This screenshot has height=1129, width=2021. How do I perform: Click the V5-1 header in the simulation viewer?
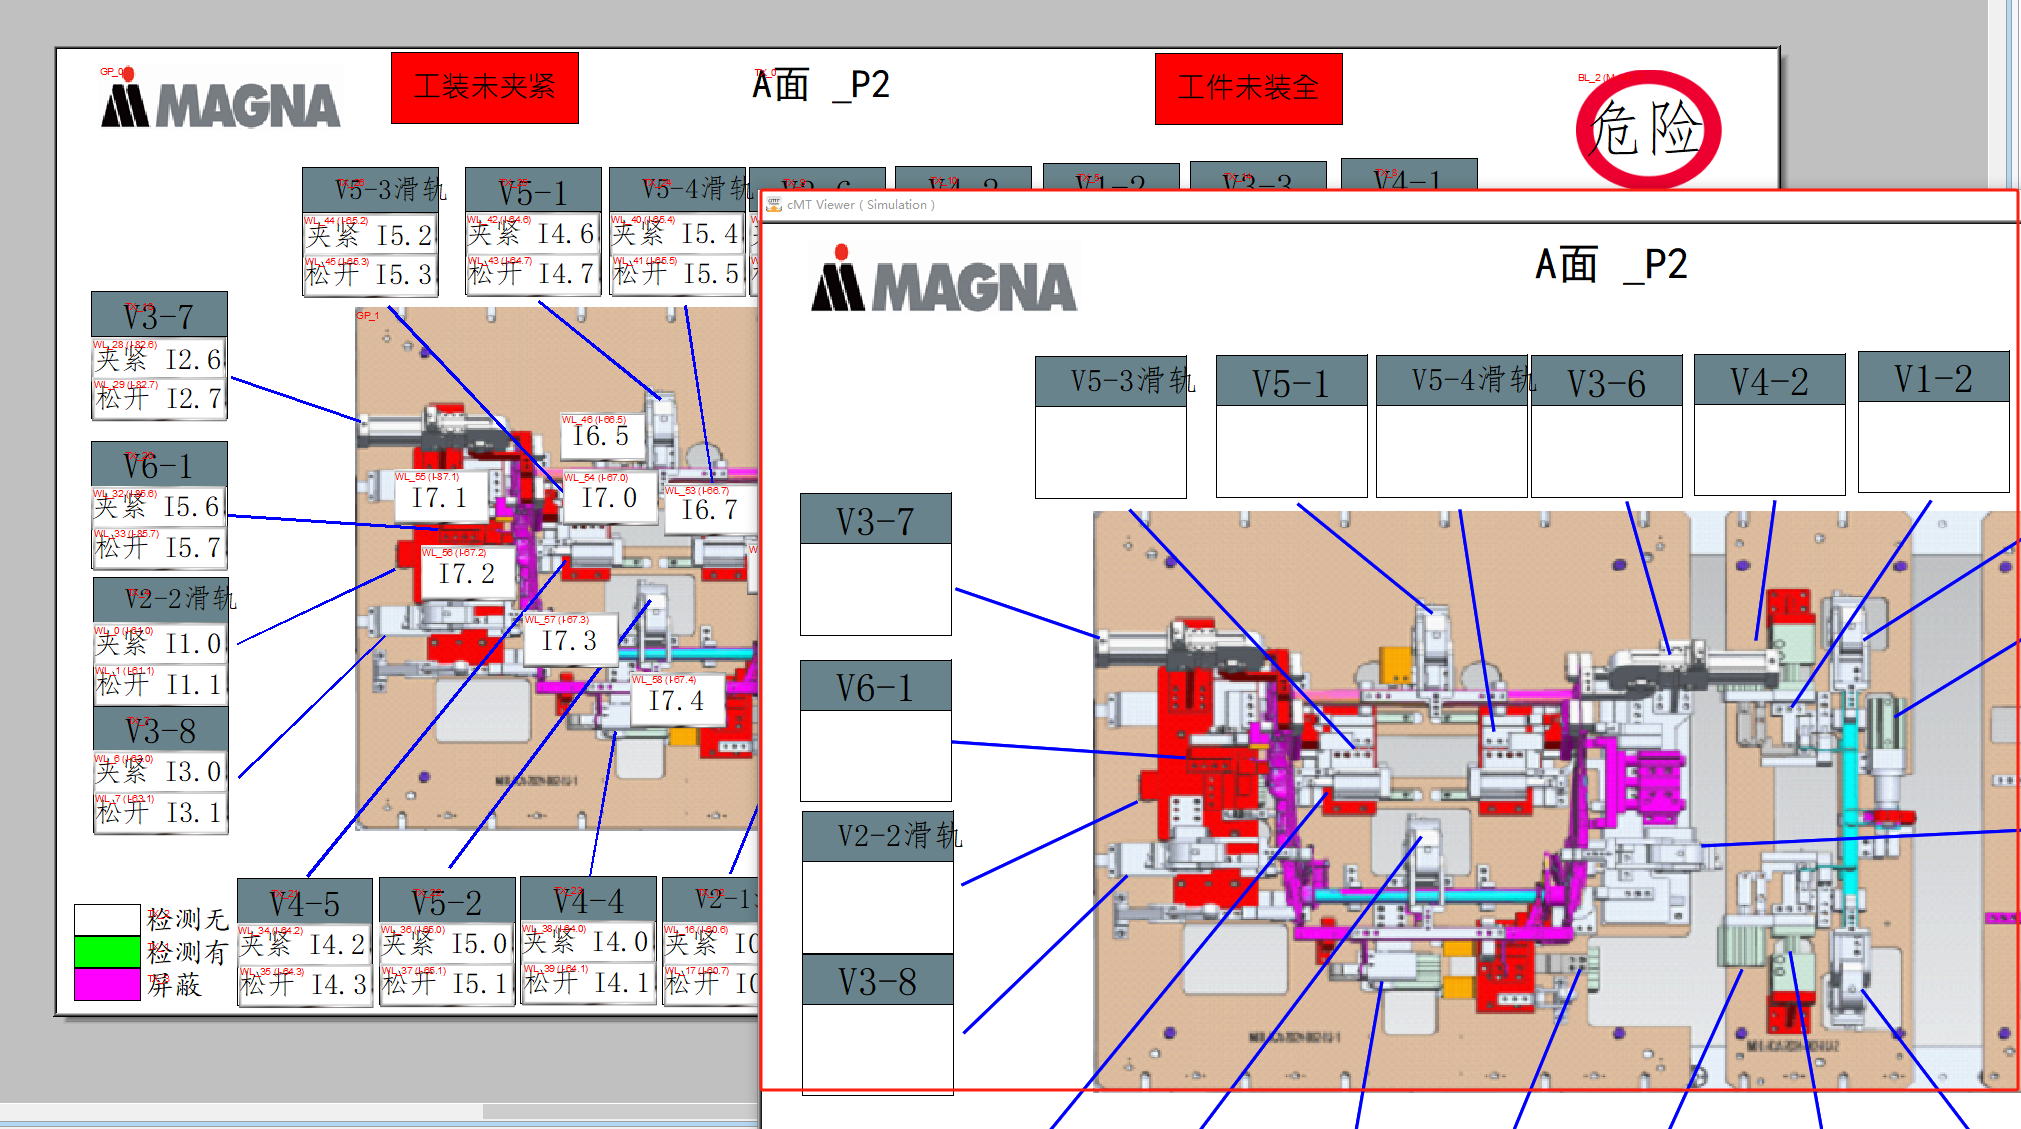click(1292, 382)
